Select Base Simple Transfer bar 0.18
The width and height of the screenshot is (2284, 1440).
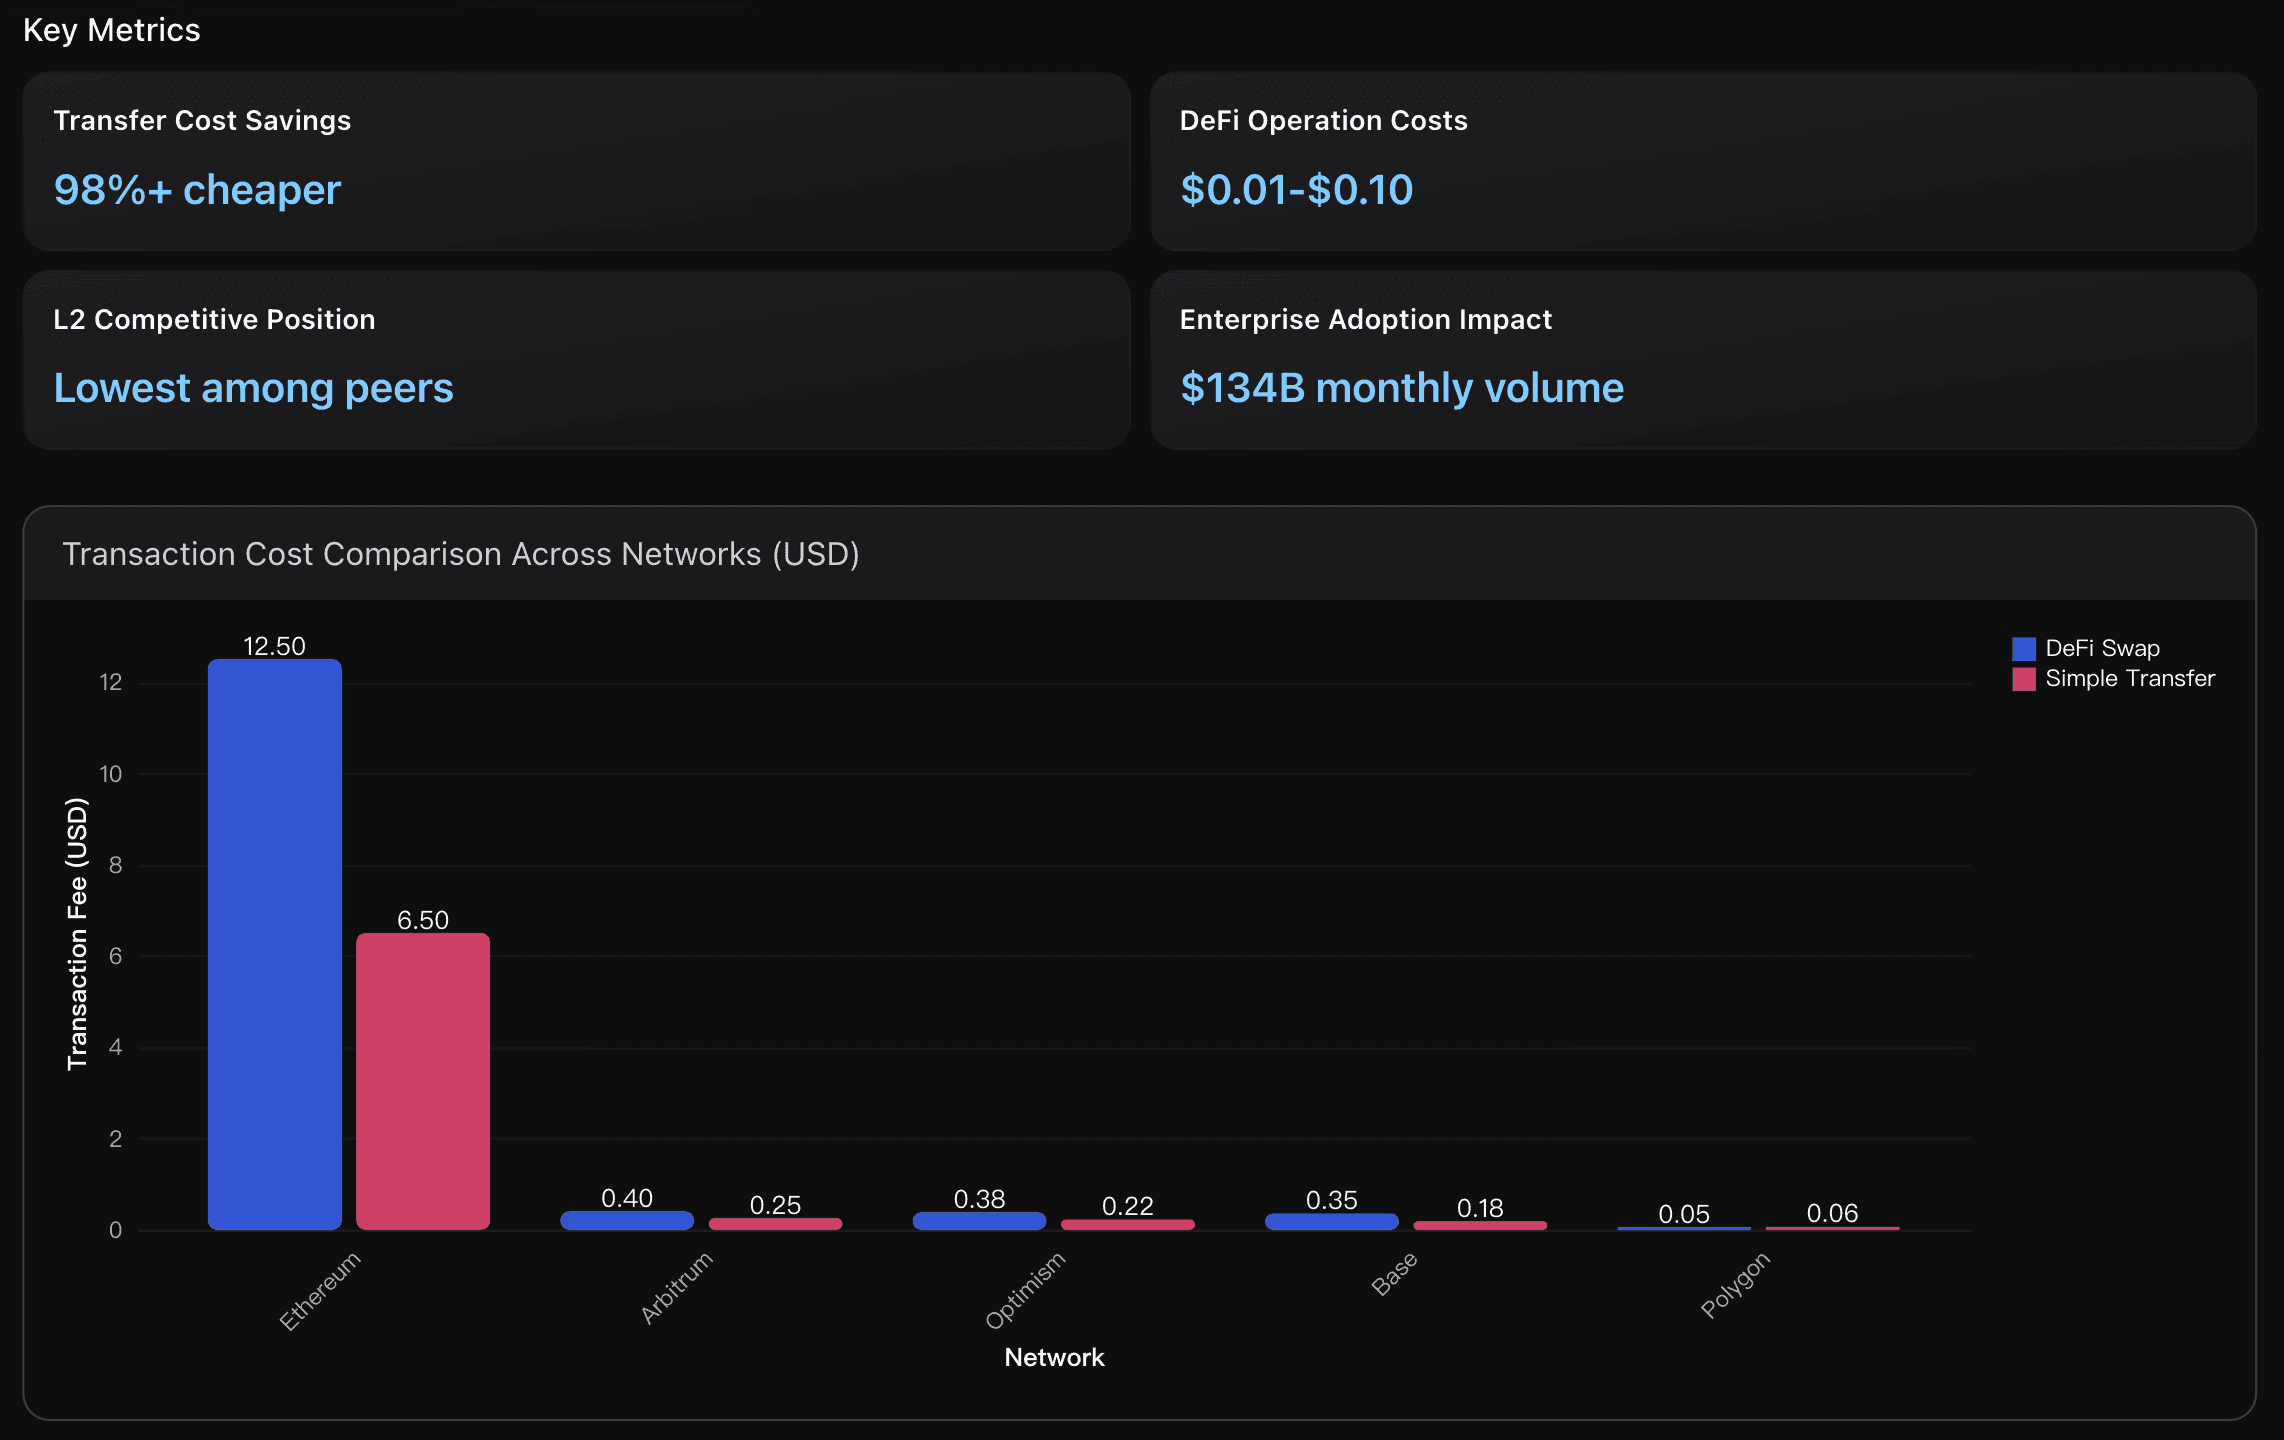point(1479,1225)
